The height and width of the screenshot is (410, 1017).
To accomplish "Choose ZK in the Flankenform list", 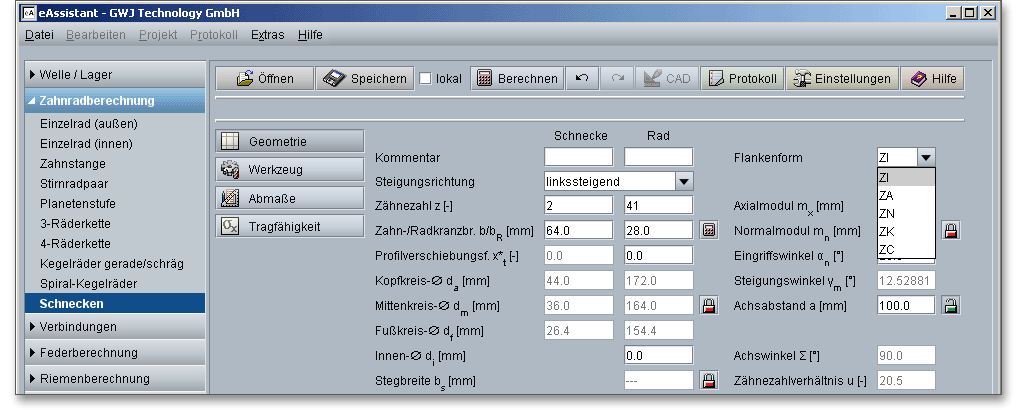I will (887, 231).
